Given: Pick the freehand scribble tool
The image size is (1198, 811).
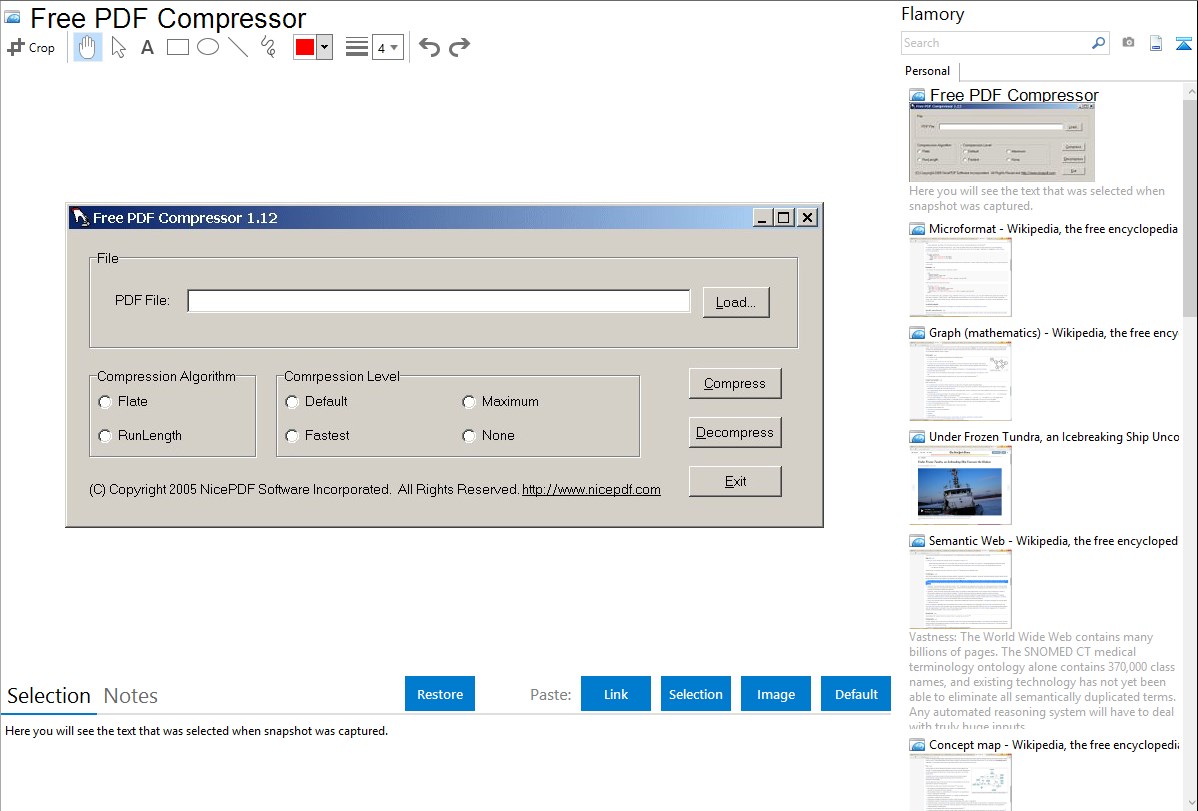Looking at the screenshot, I should [268, 47].
